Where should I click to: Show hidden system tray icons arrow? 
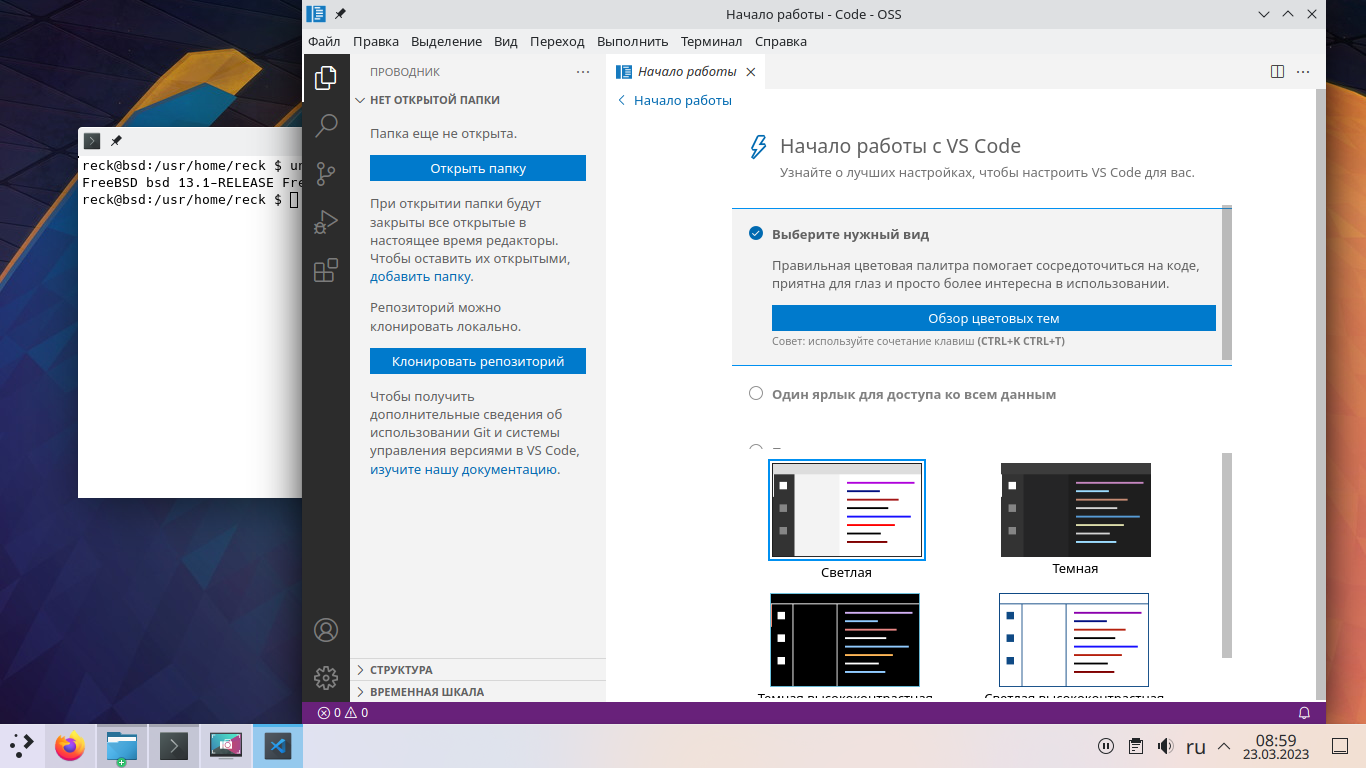click(1224, 747)
